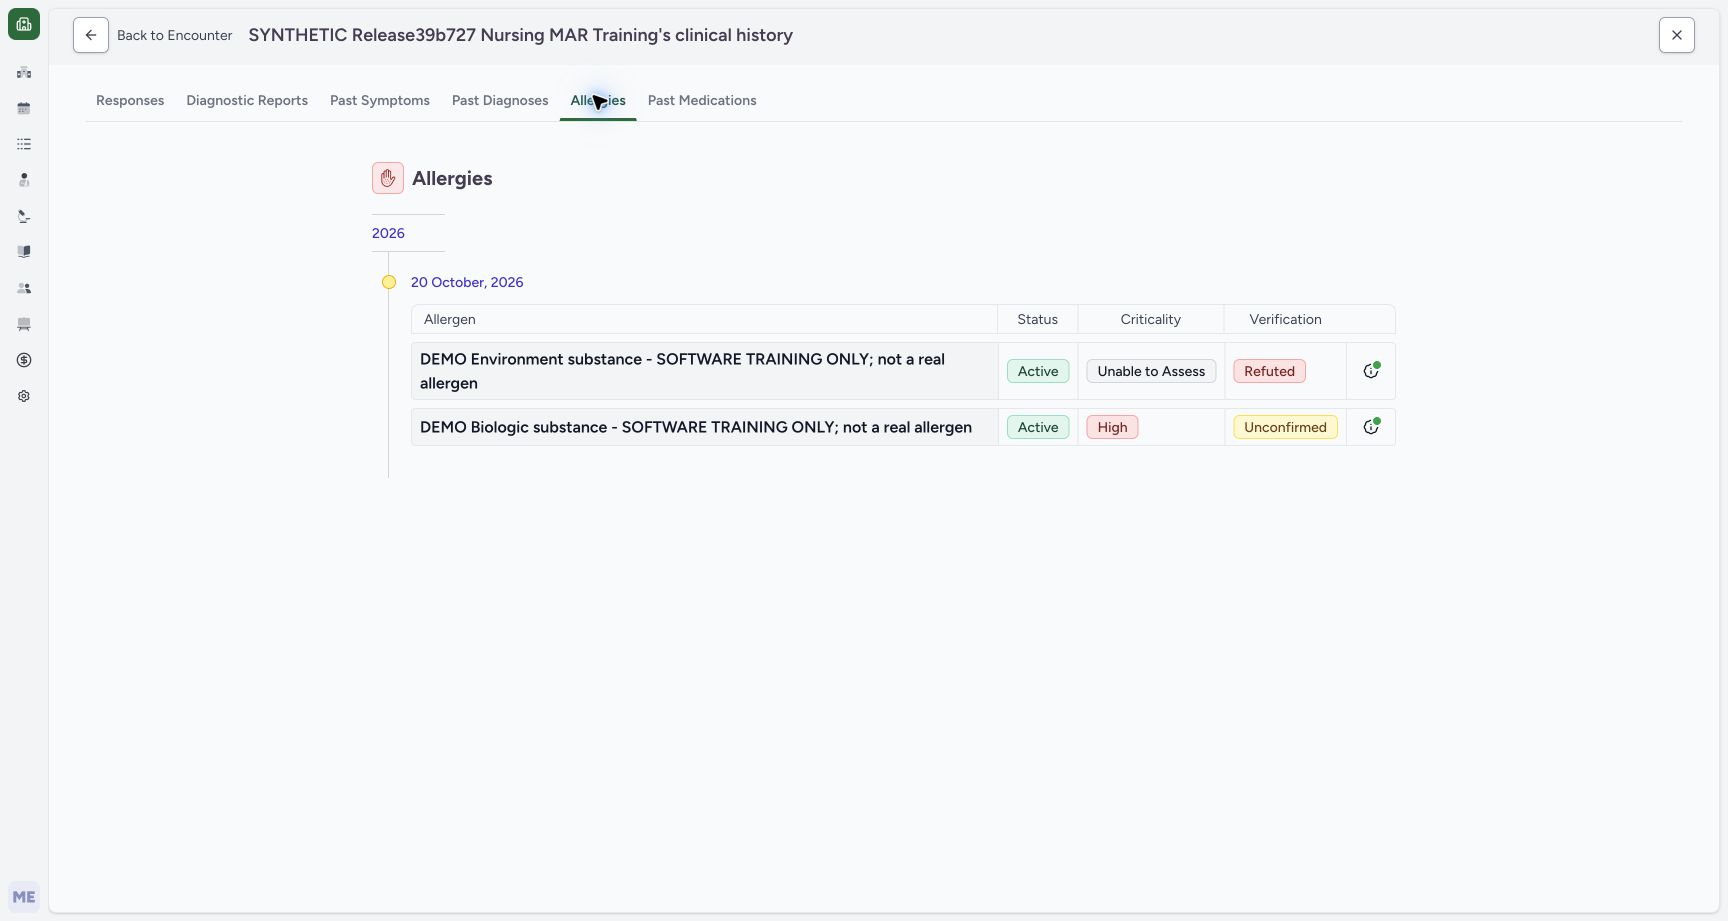Click the Allergies section heading
Viewport: 1728px width, 921px height.
[452, 178]
